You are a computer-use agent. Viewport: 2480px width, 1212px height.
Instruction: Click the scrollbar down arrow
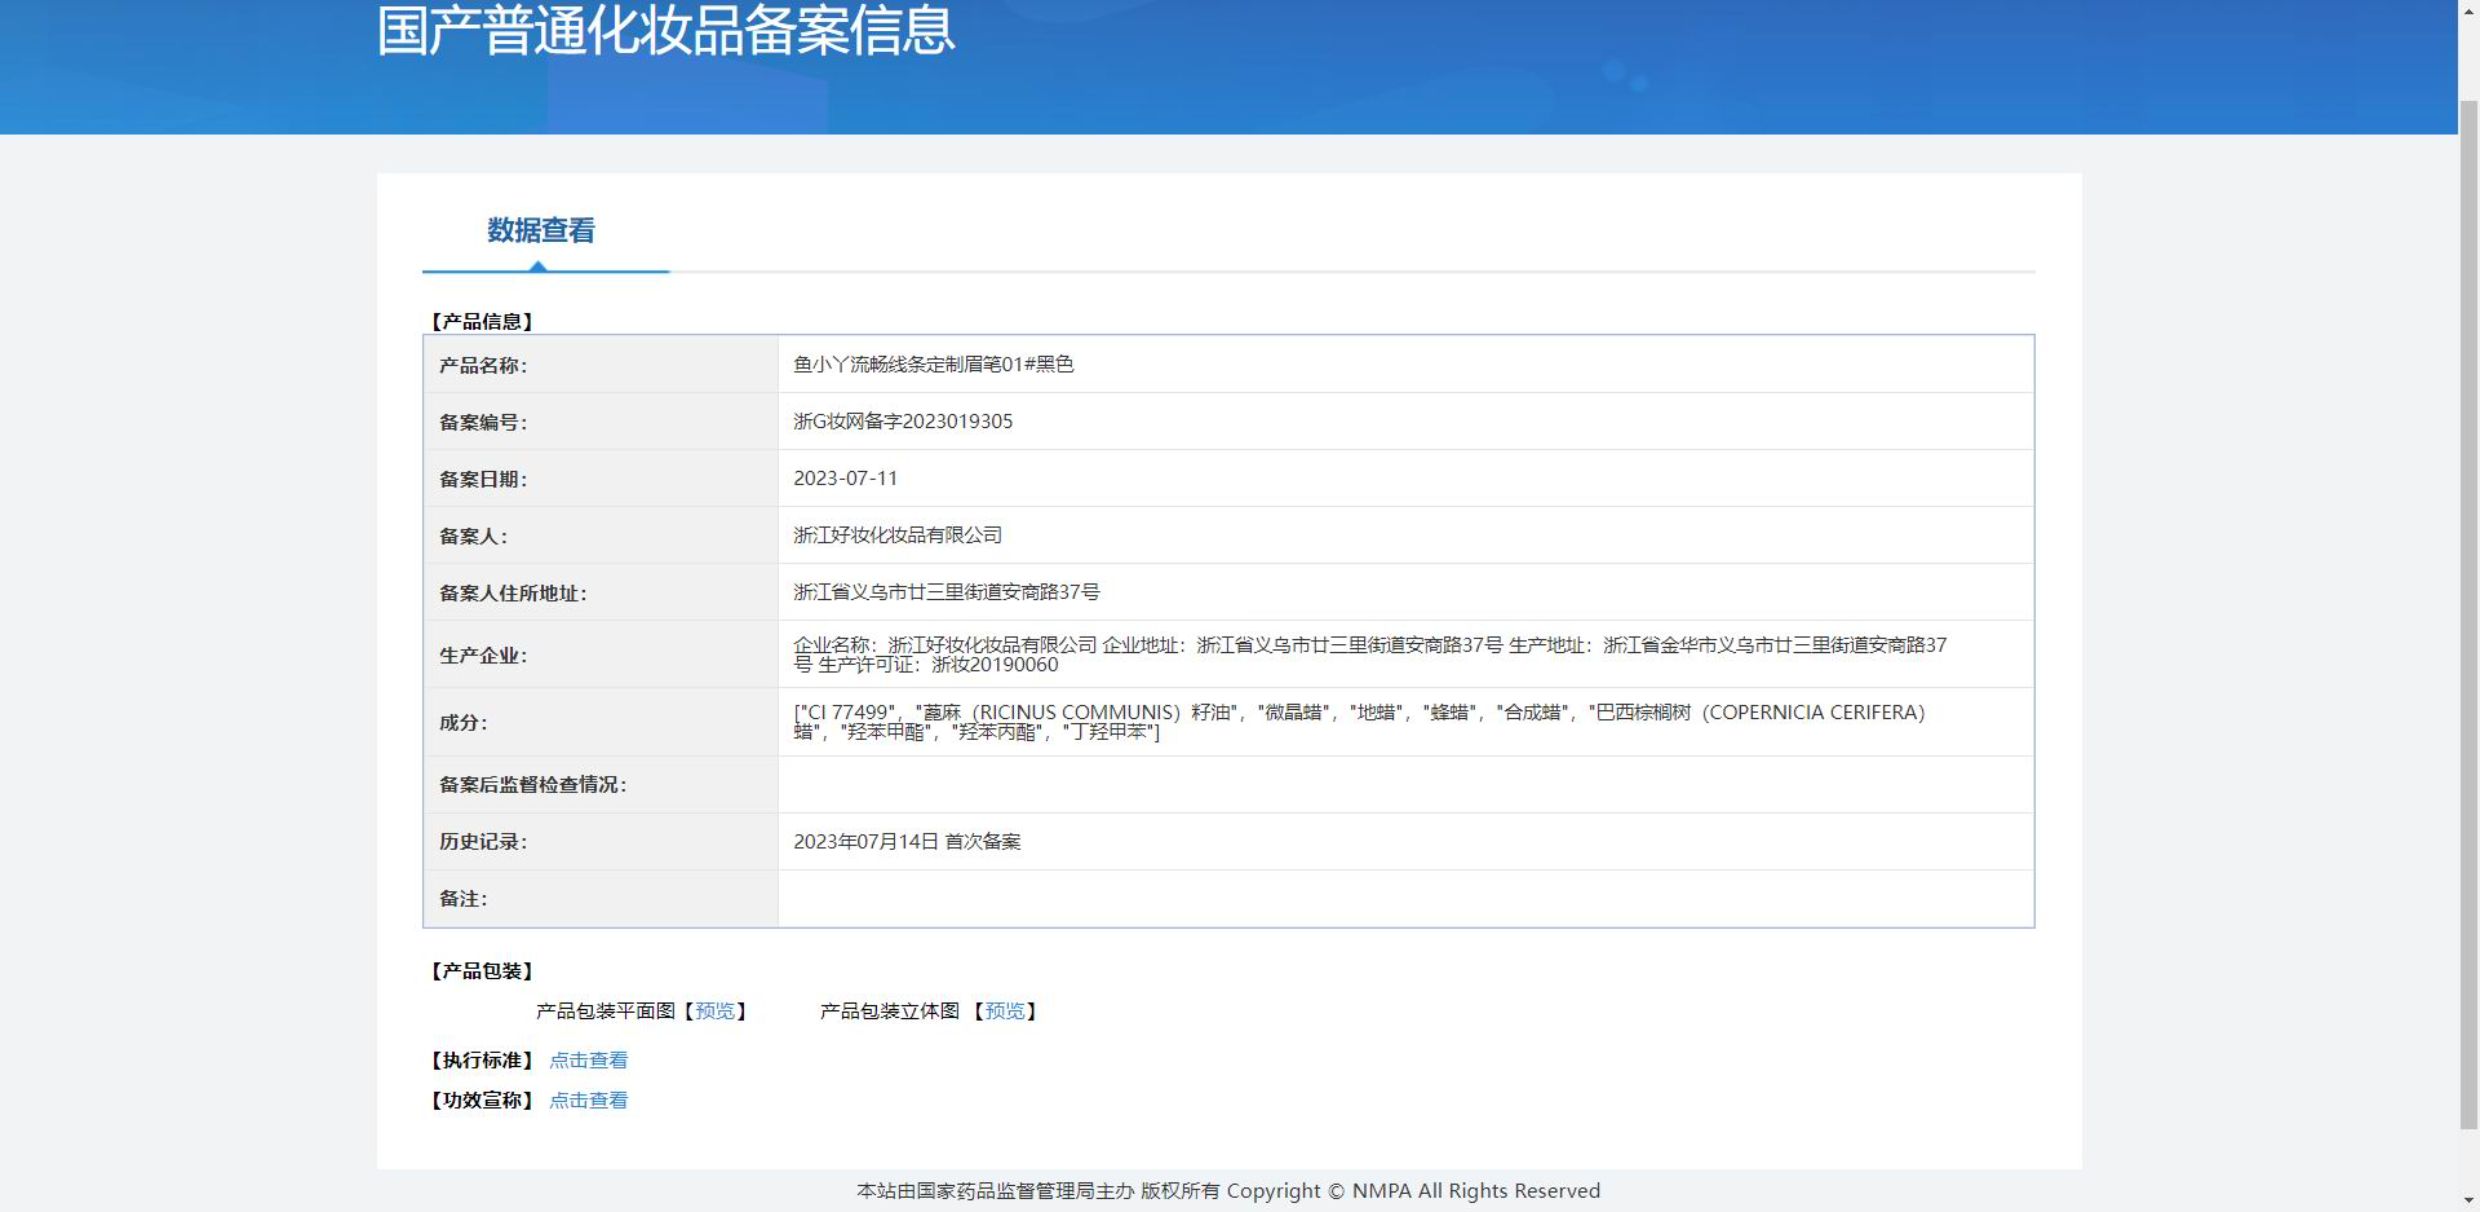click(2469, 1201)
